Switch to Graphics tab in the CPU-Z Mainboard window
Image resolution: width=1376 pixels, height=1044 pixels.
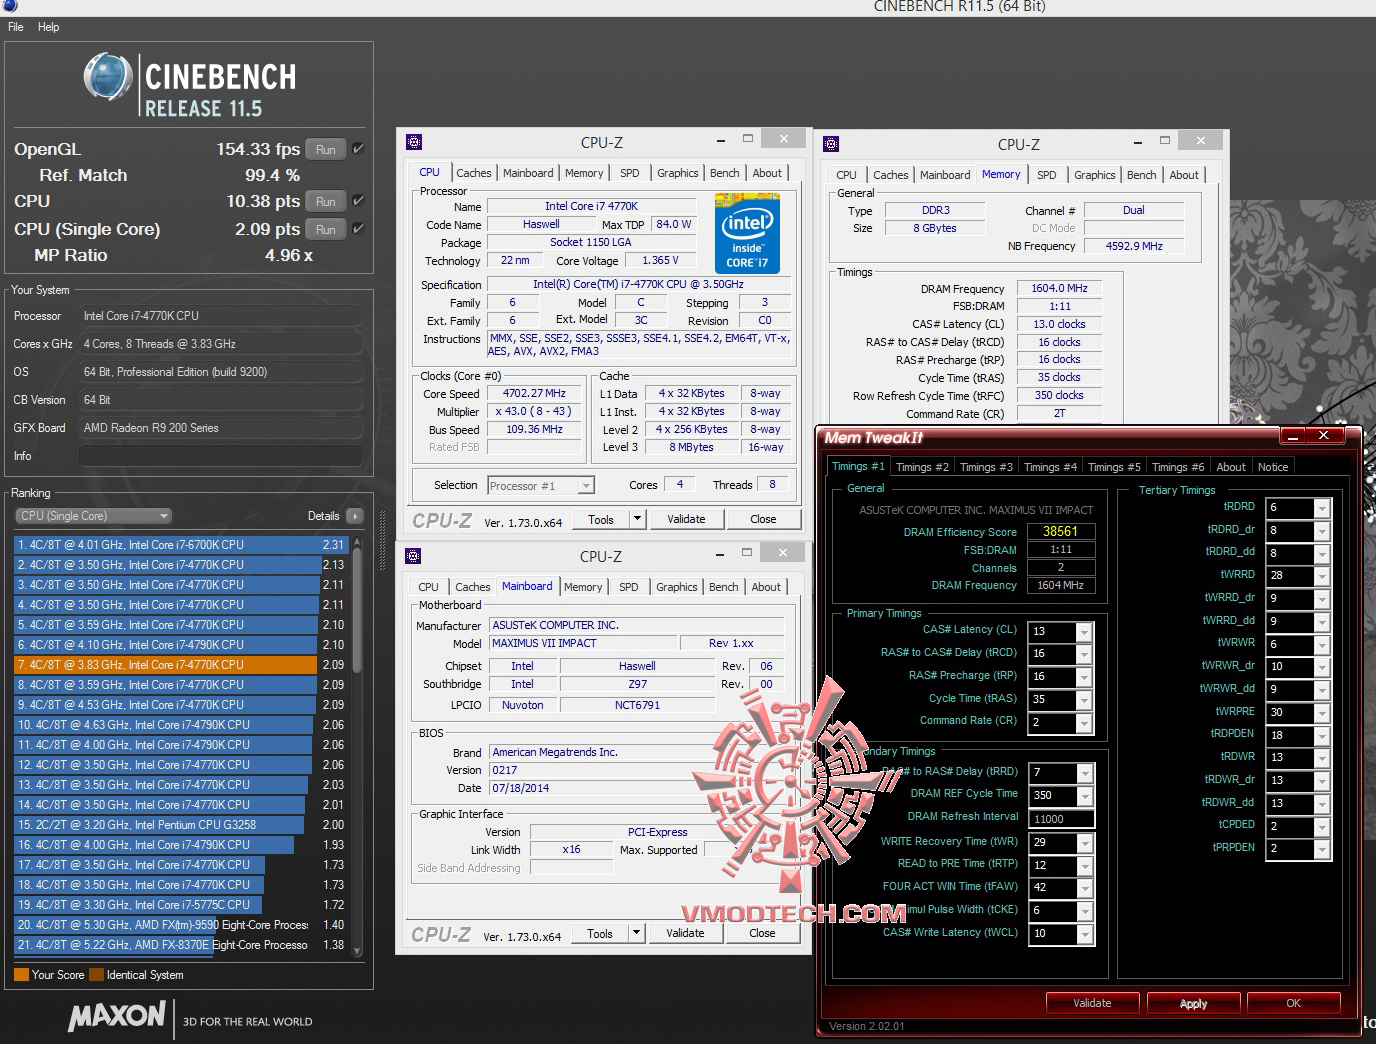pos(677,587)
